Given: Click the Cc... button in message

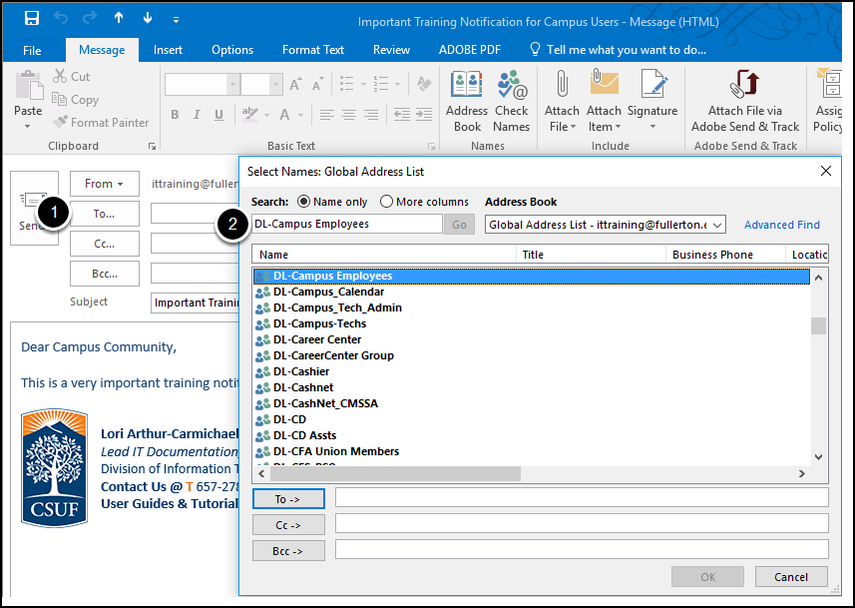Looking at the screenshot, I should click(x=104, y=244).
